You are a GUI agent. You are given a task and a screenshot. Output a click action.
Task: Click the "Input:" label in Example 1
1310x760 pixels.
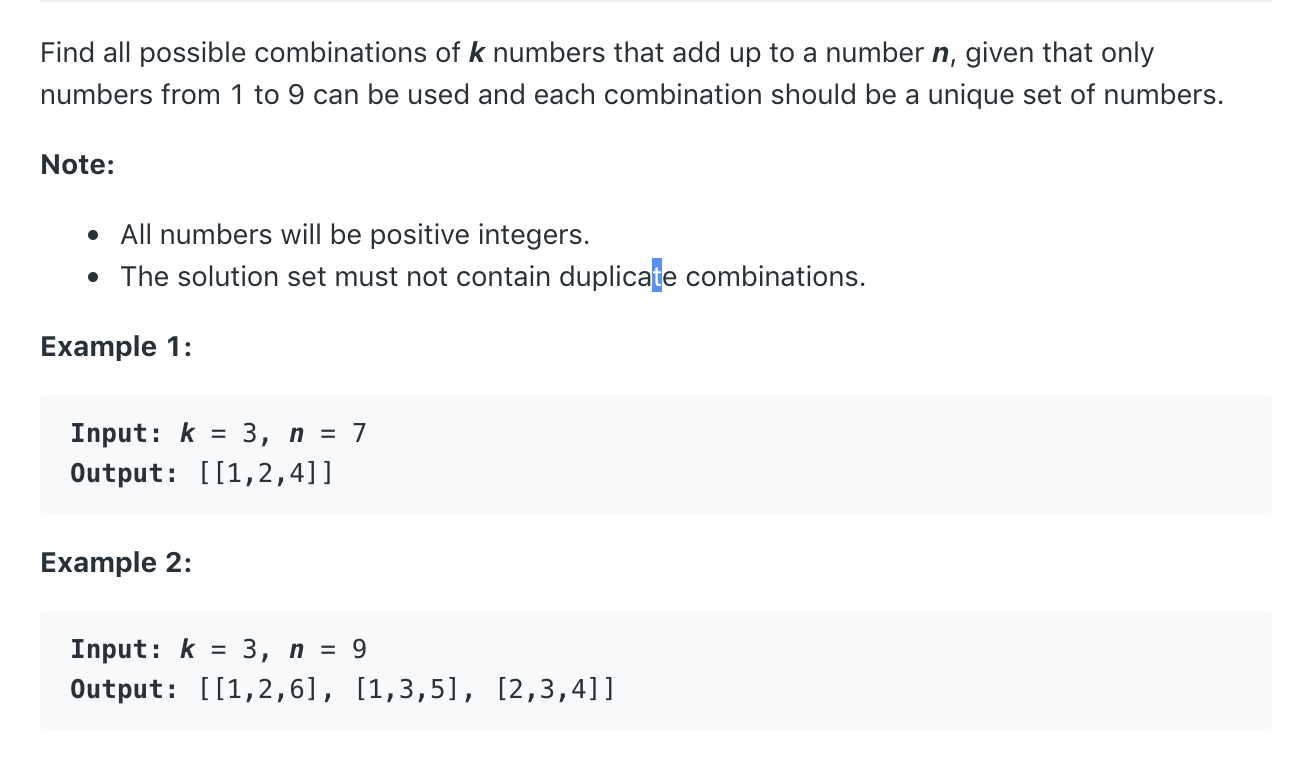pos(116,433)
